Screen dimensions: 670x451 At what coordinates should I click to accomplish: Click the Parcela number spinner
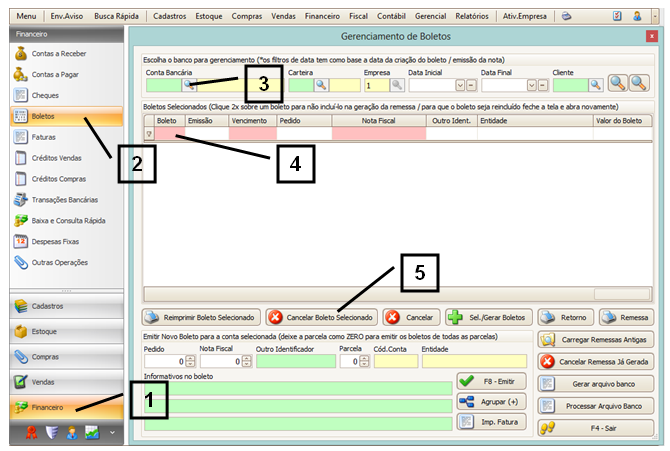pos(364,362)
